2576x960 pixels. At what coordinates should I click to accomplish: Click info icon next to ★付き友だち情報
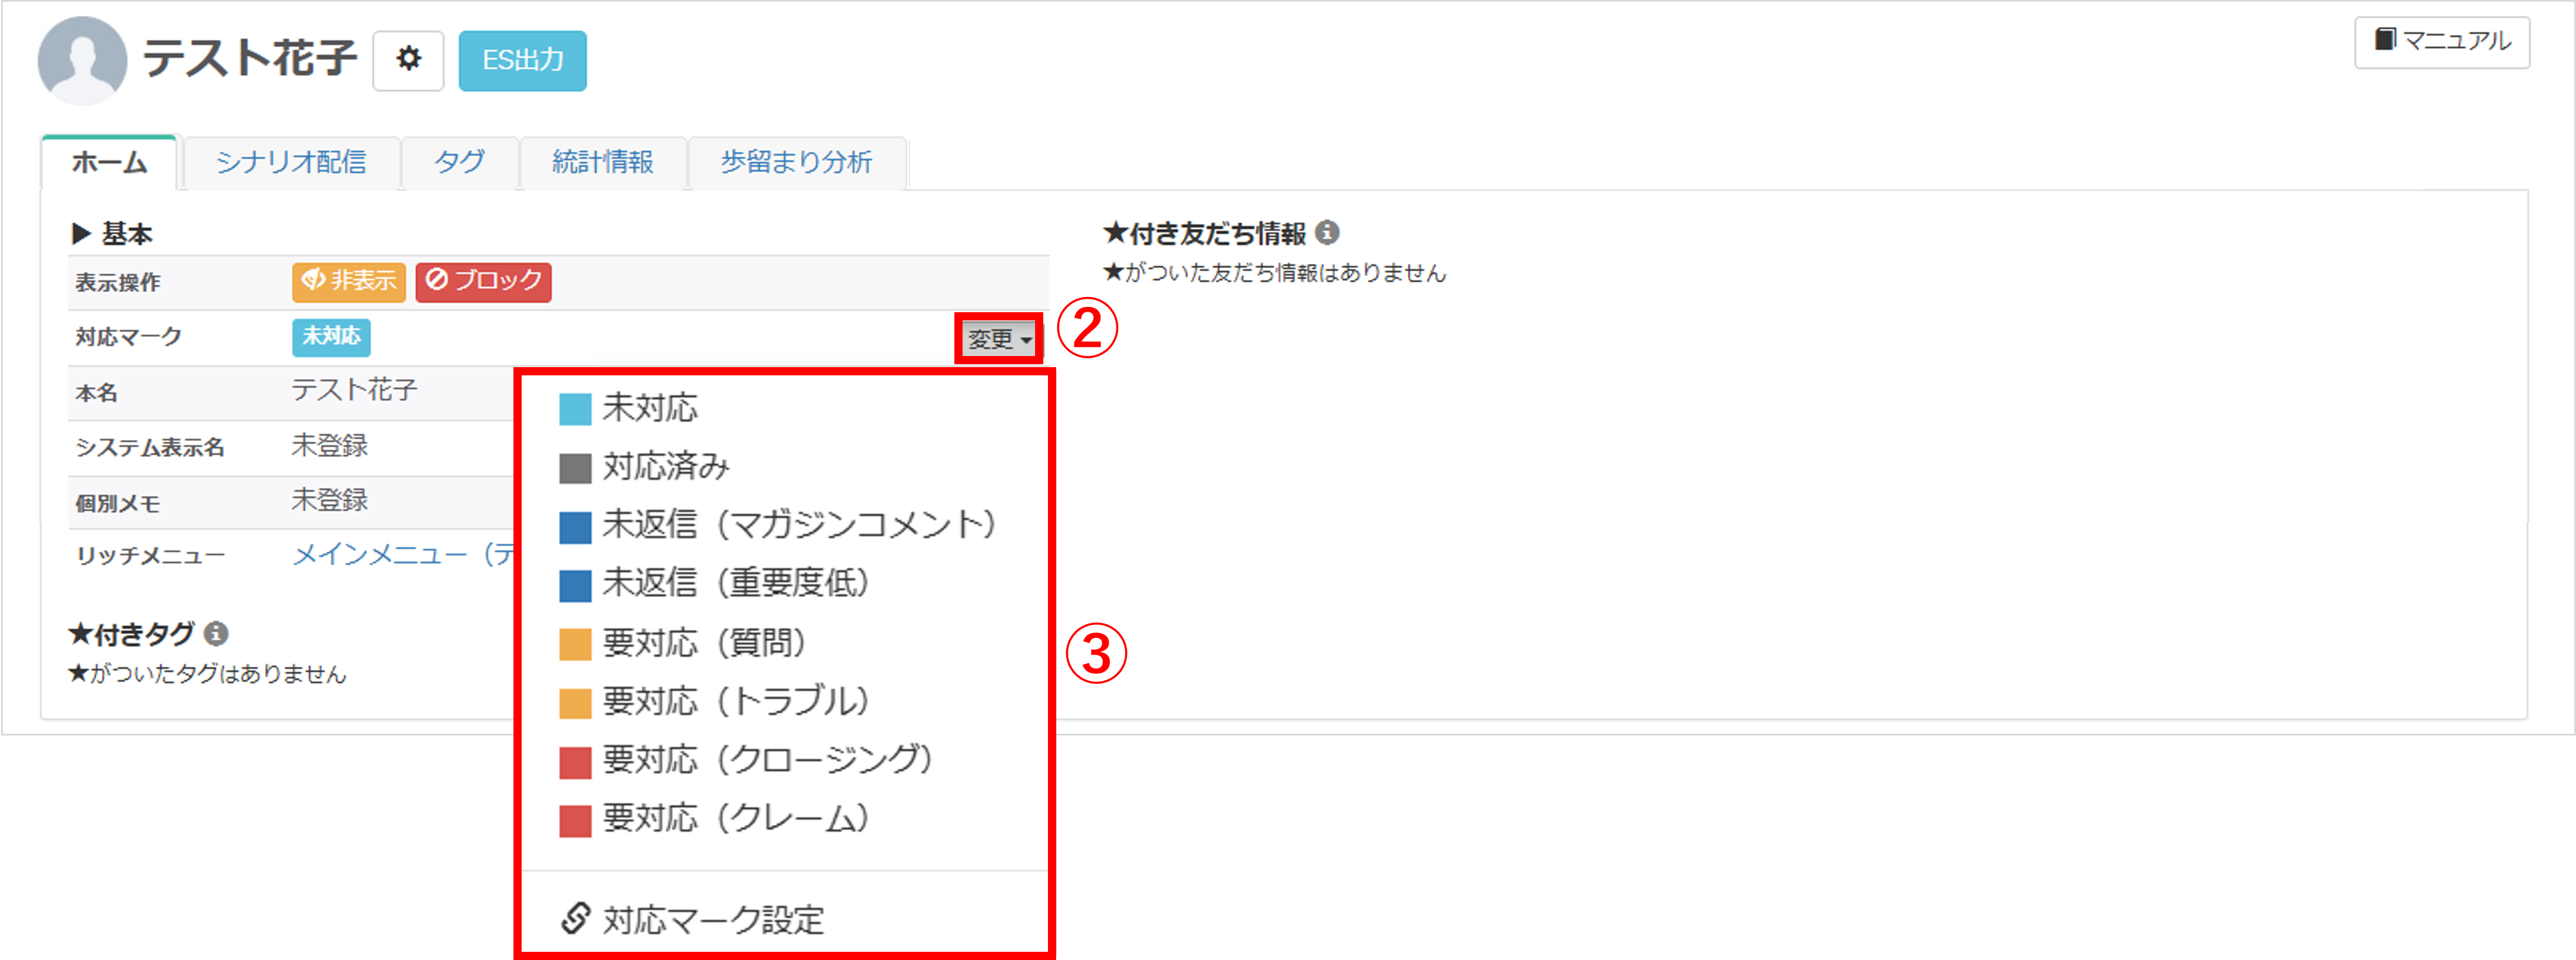1327,233
